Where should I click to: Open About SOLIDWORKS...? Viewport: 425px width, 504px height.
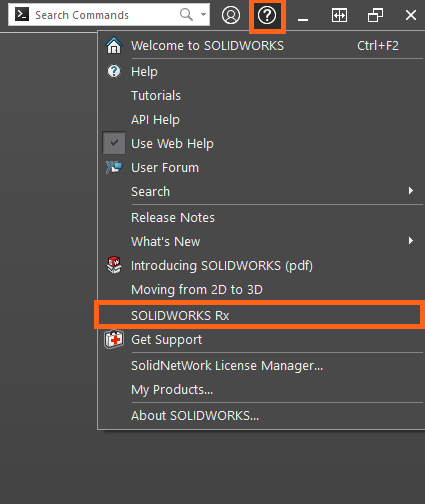(261, 416)
